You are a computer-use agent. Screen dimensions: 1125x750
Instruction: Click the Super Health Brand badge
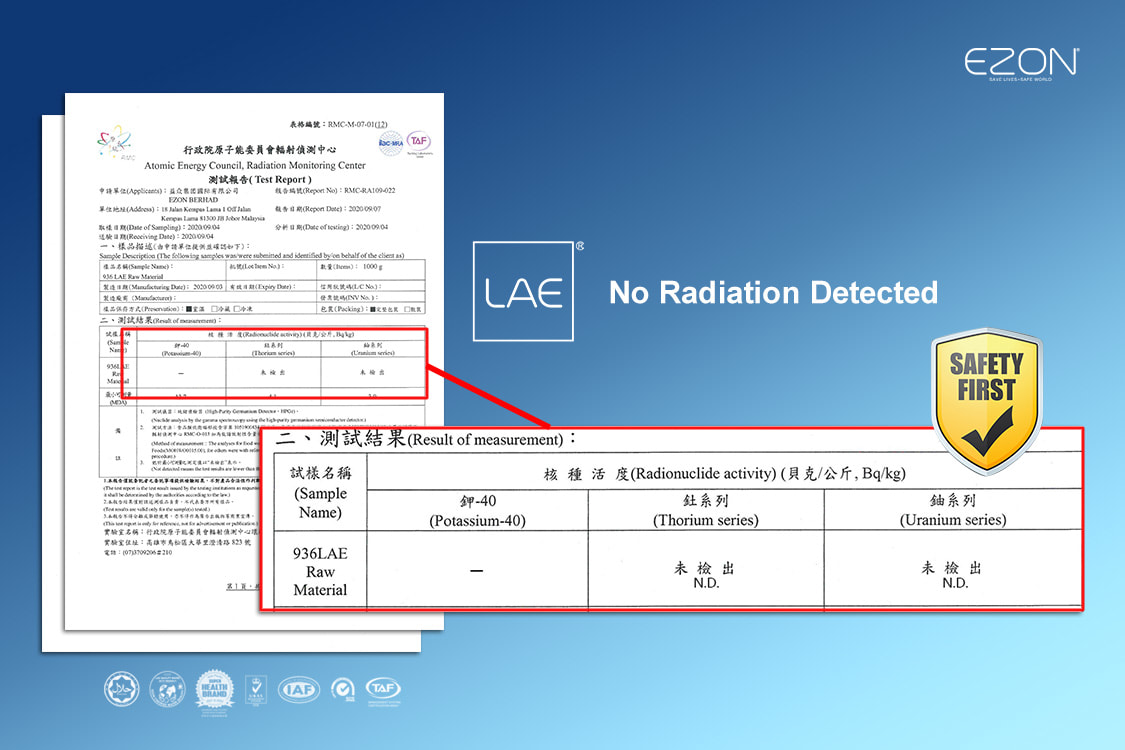215,691
